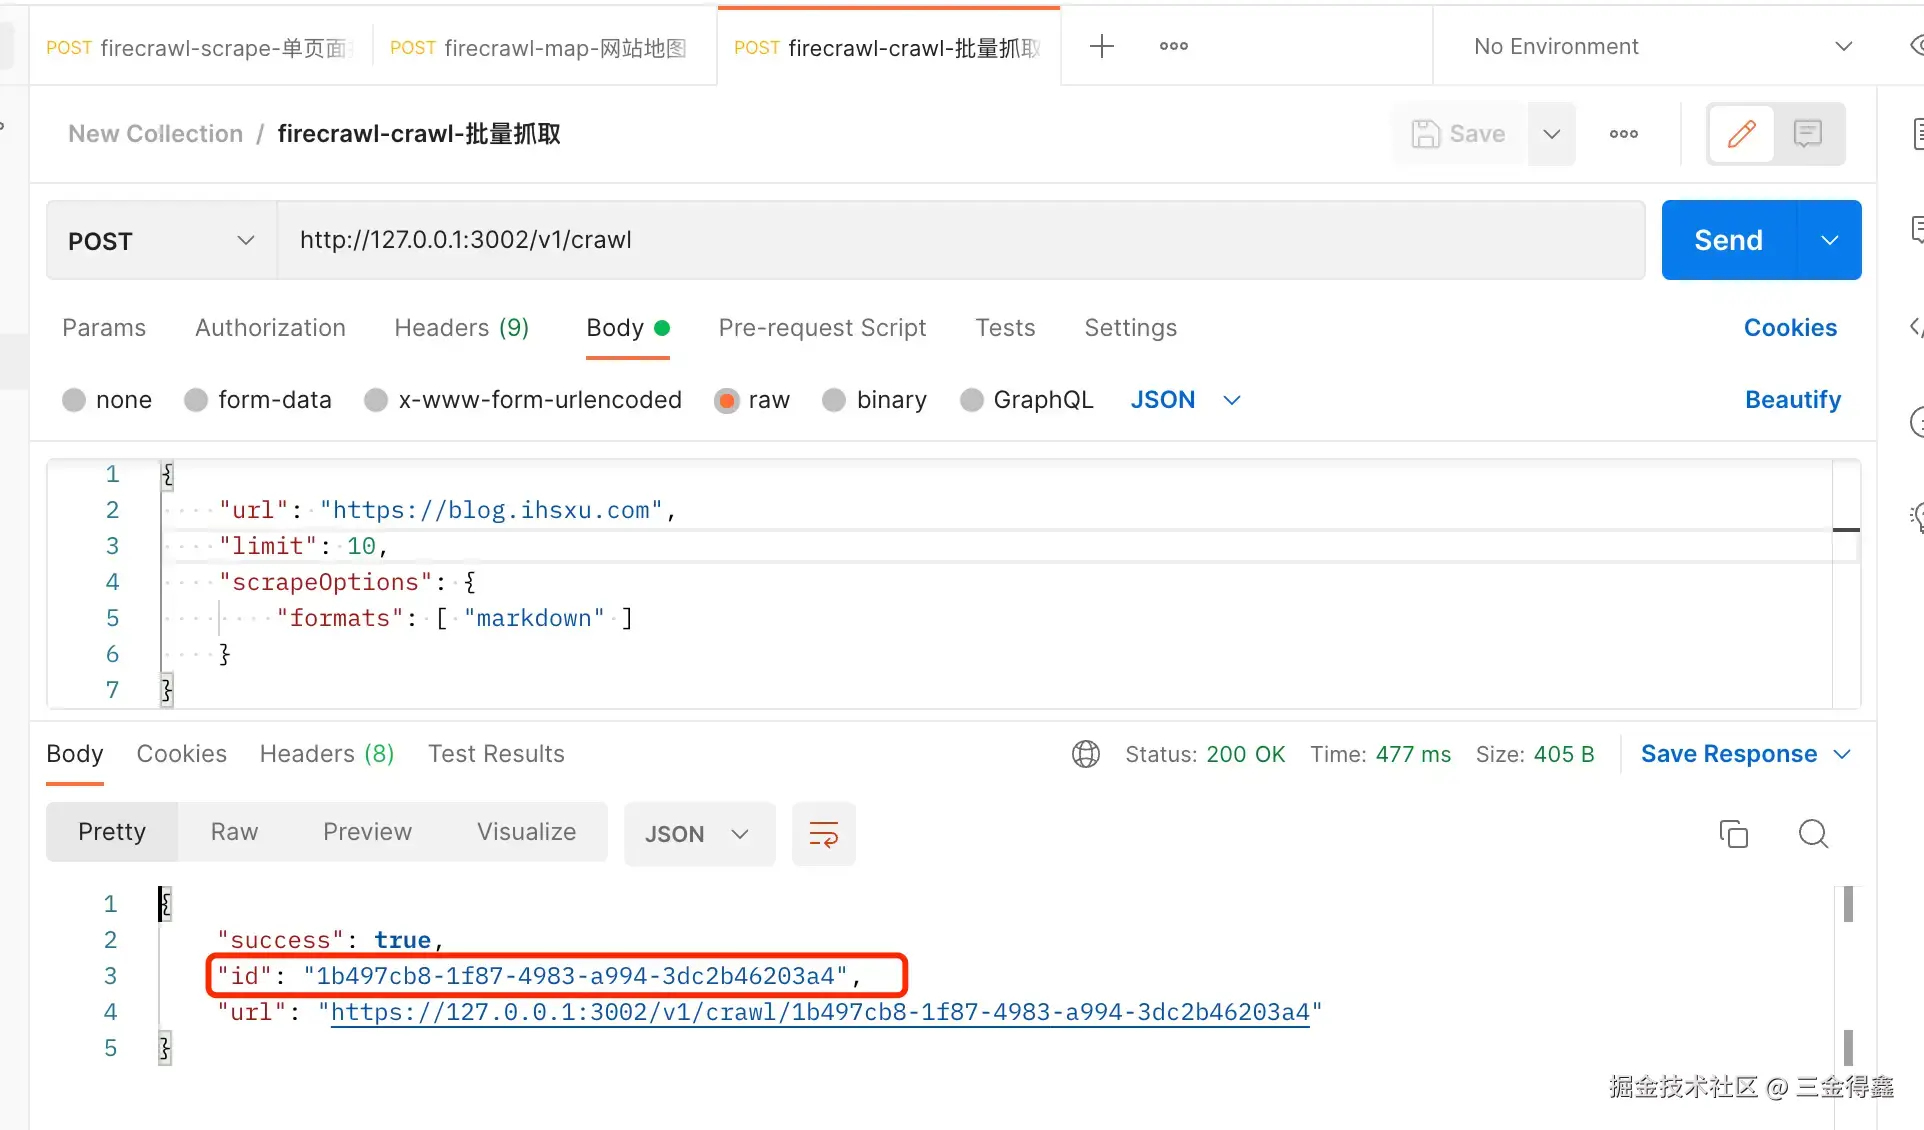Open the POST method dropdown
The width and height of the screenshot is (1924, 1130).
pyautogui.click(x=161, y=241)
